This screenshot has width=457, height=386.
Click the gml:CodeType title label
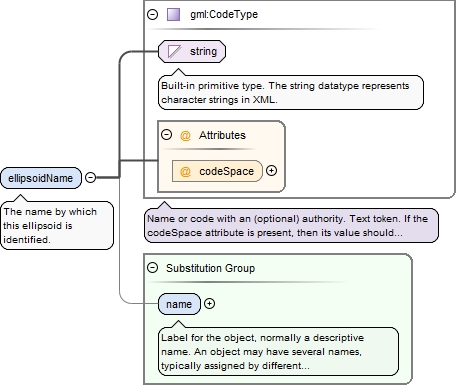224,14
